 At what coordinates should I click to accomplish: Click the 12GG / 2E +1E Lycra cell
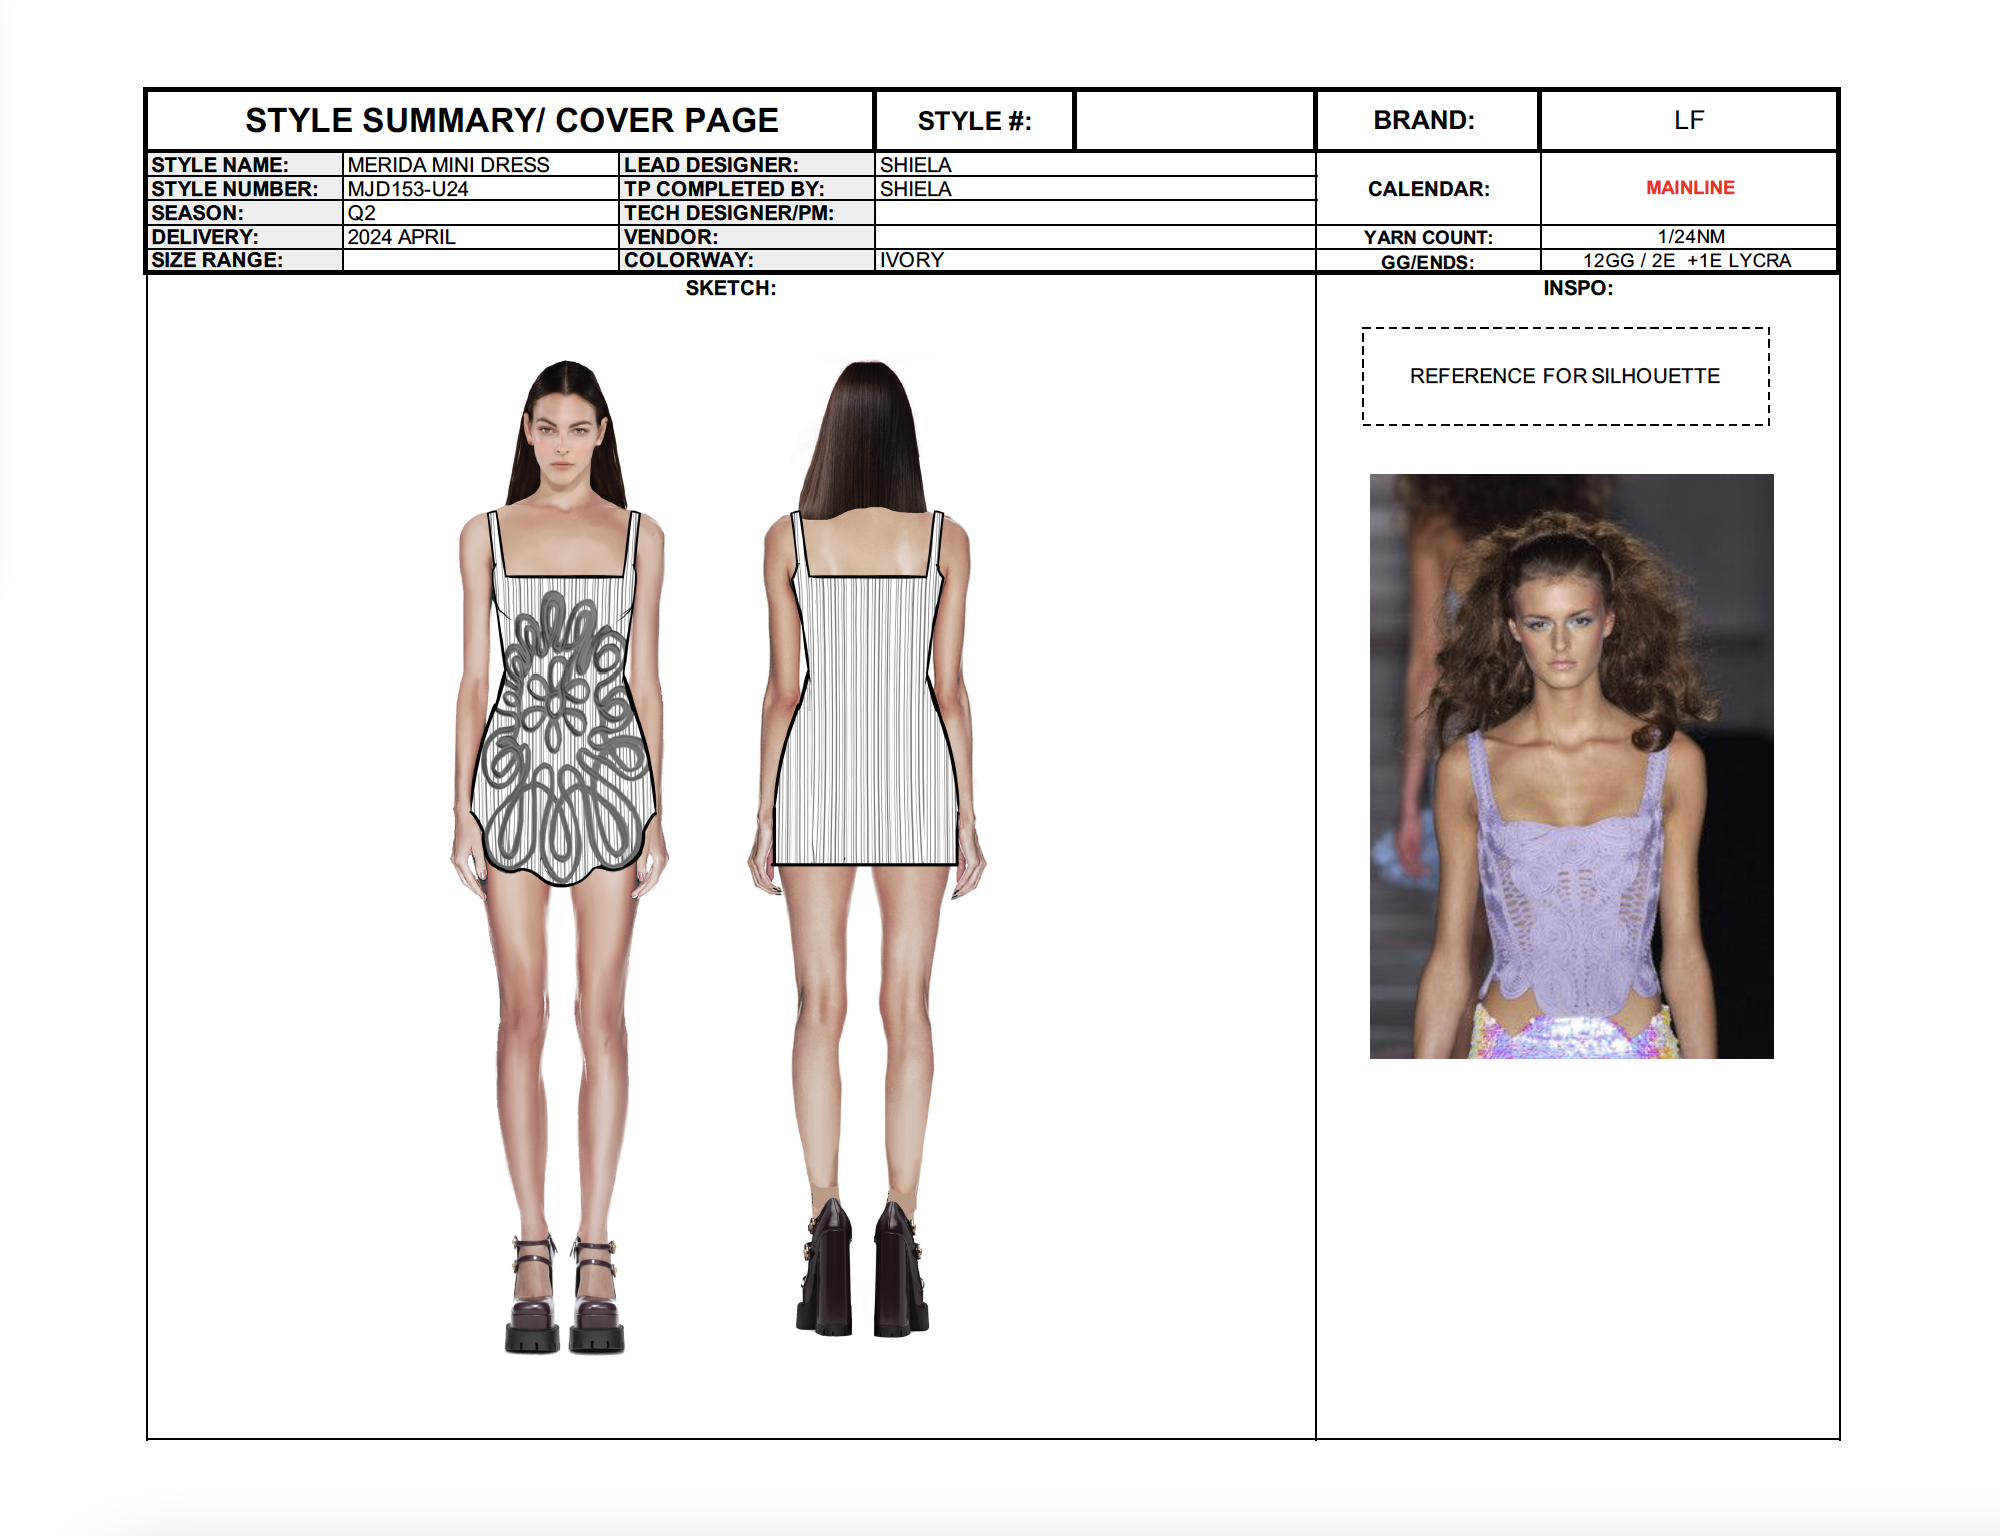click(1687, 261)
